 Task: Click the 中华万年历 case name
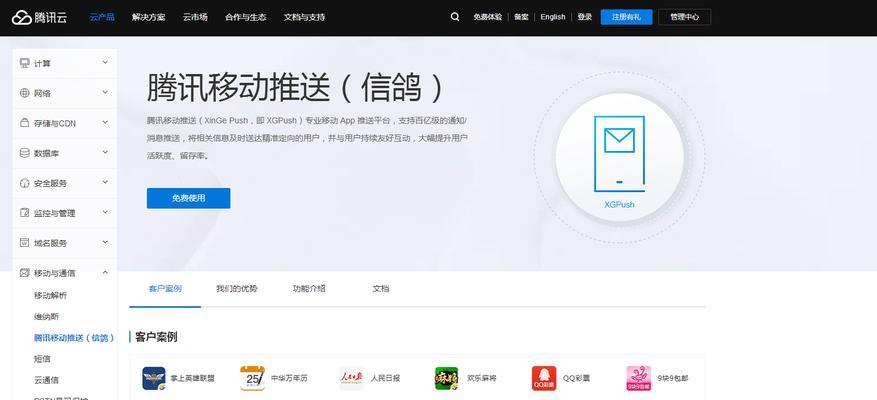click(289, 379)
